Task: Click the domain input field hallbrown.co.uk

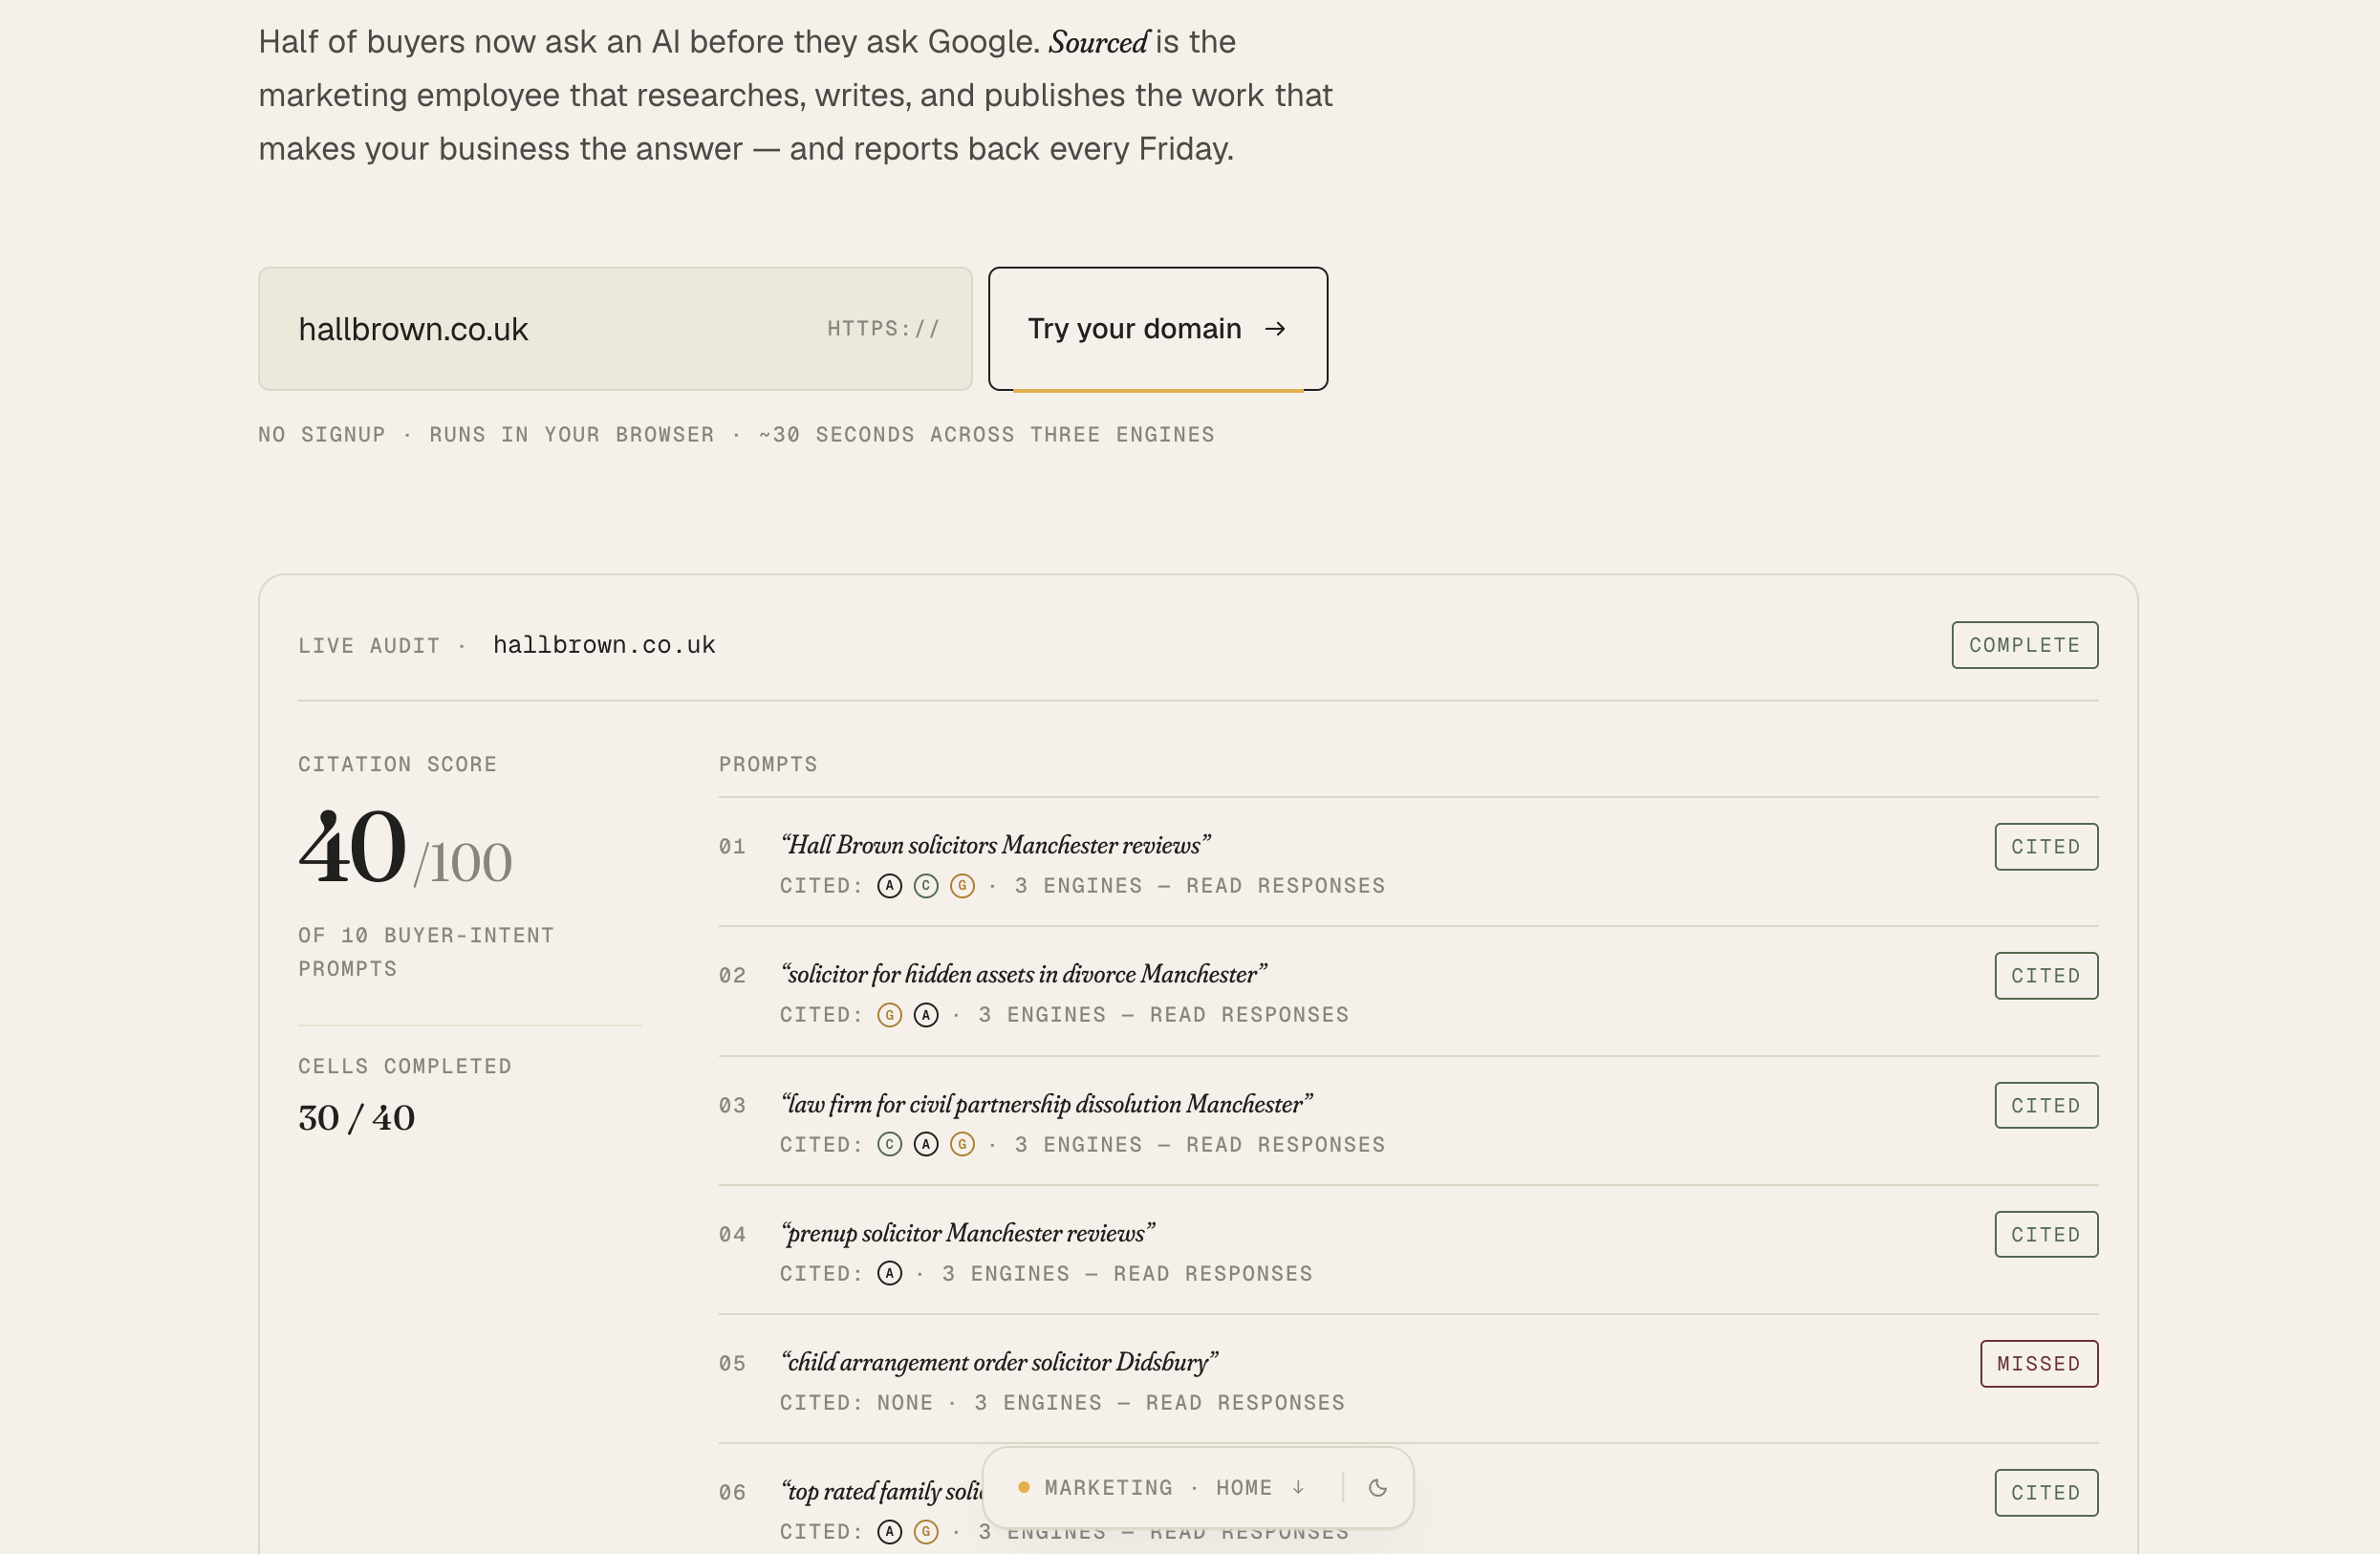Action: pos(615,328)
